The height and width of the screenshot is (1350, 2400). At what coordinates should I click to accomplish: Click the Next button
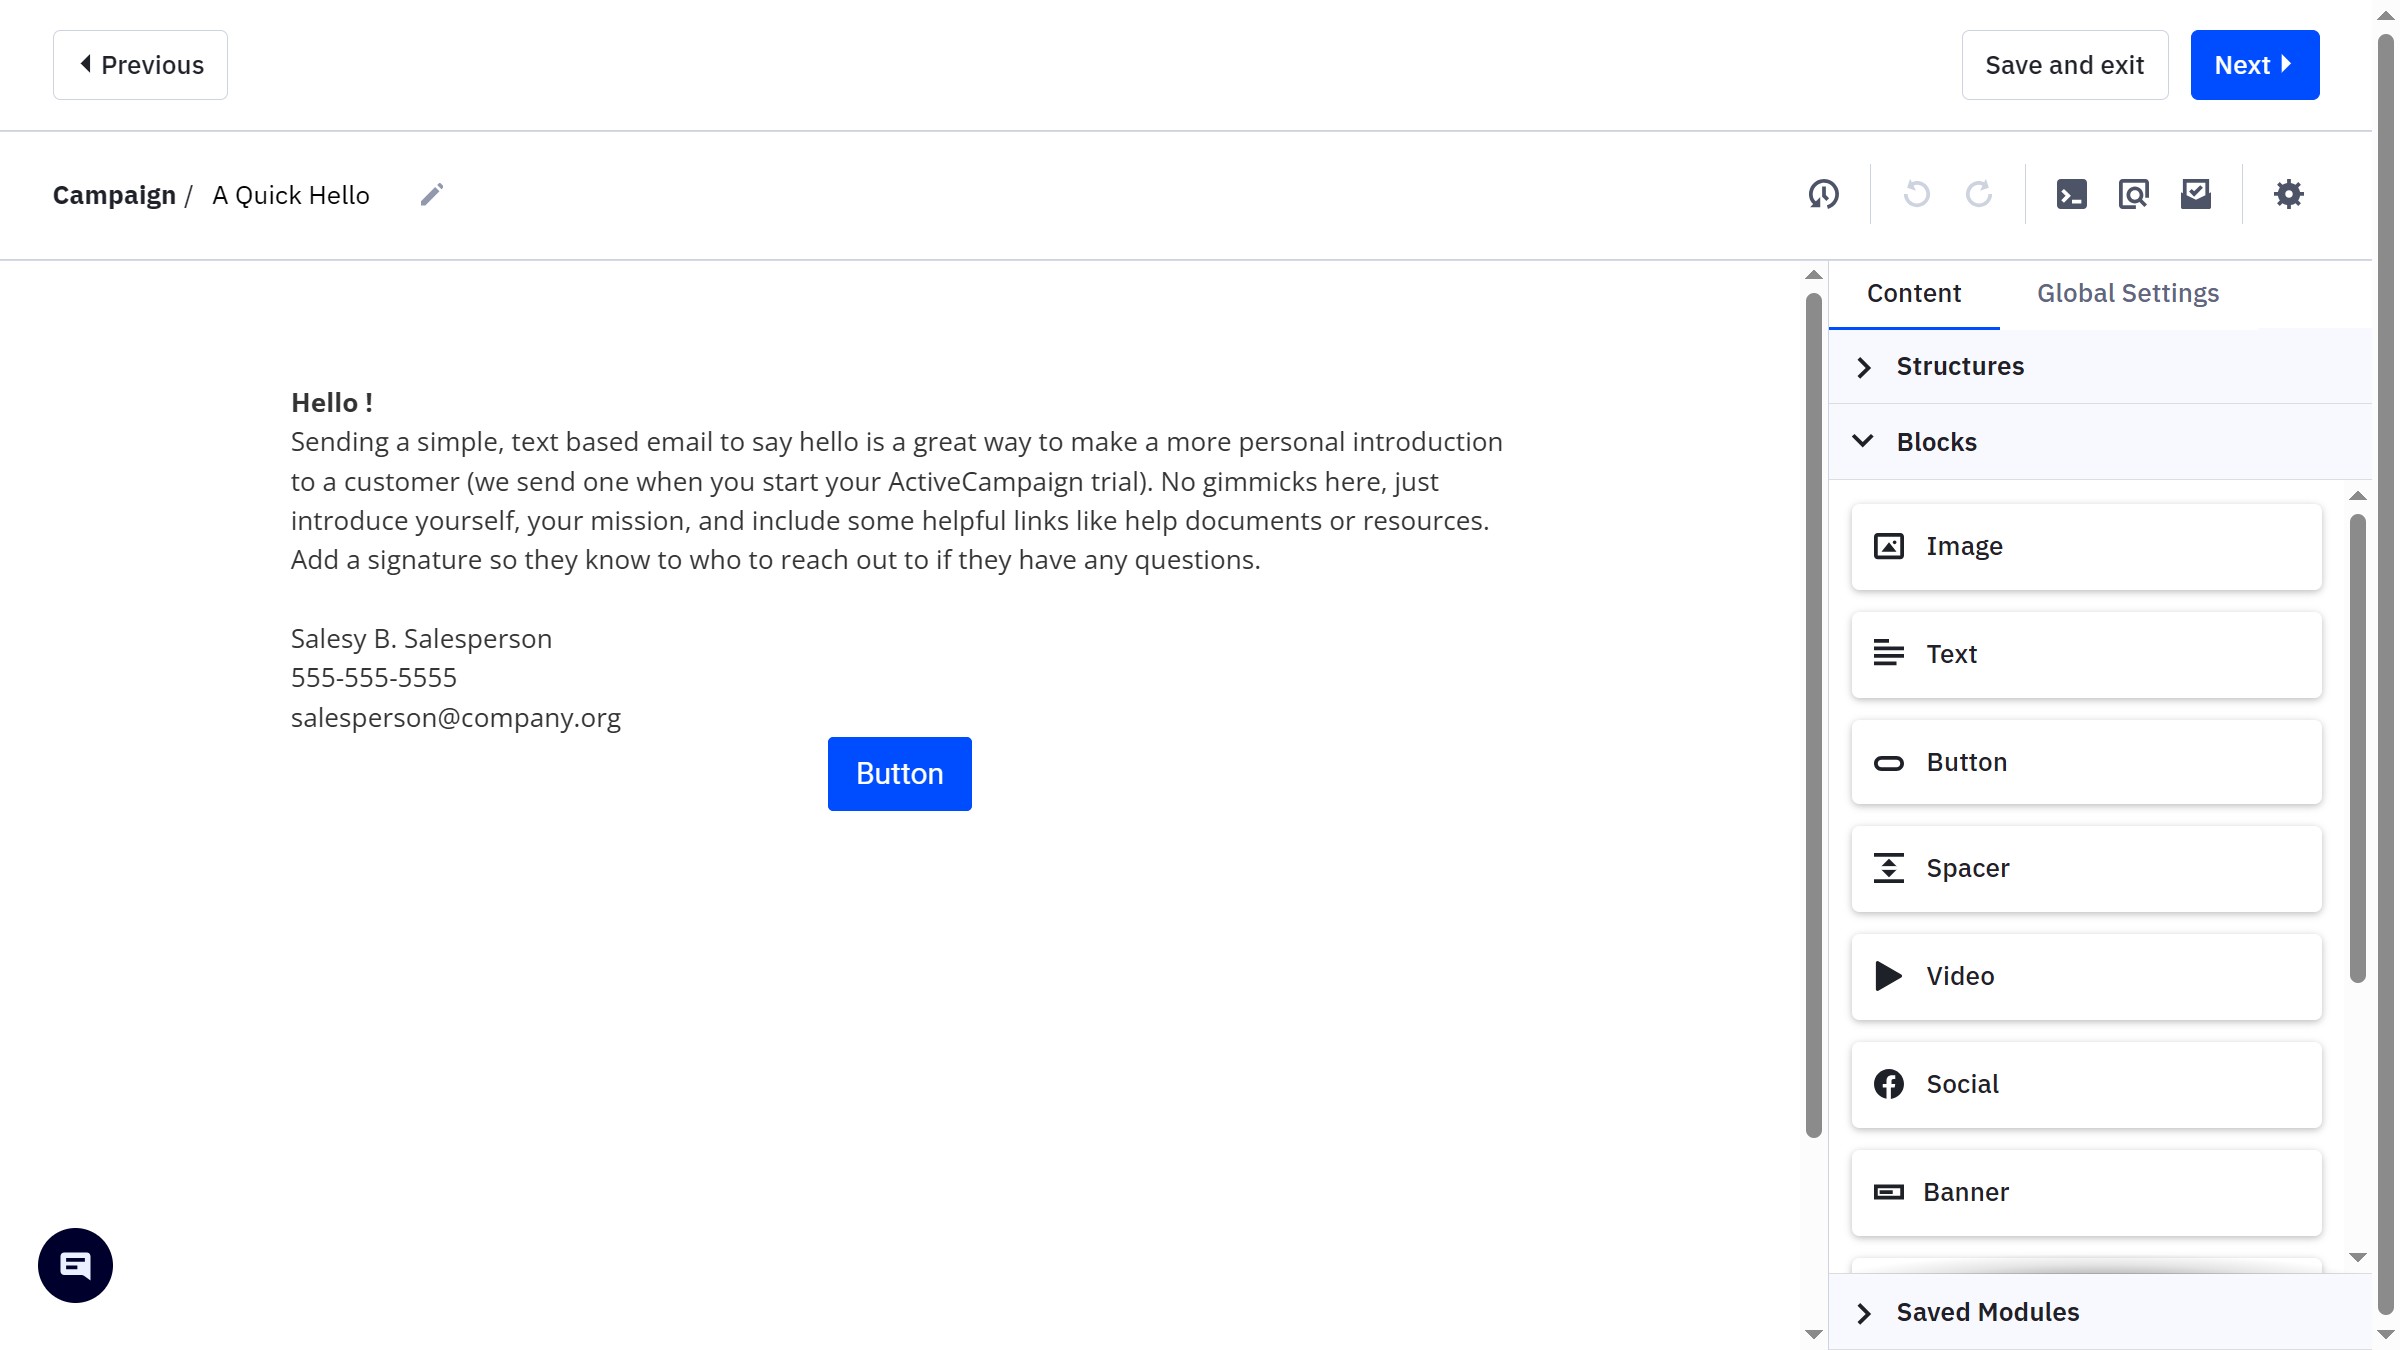point(2254,65)
